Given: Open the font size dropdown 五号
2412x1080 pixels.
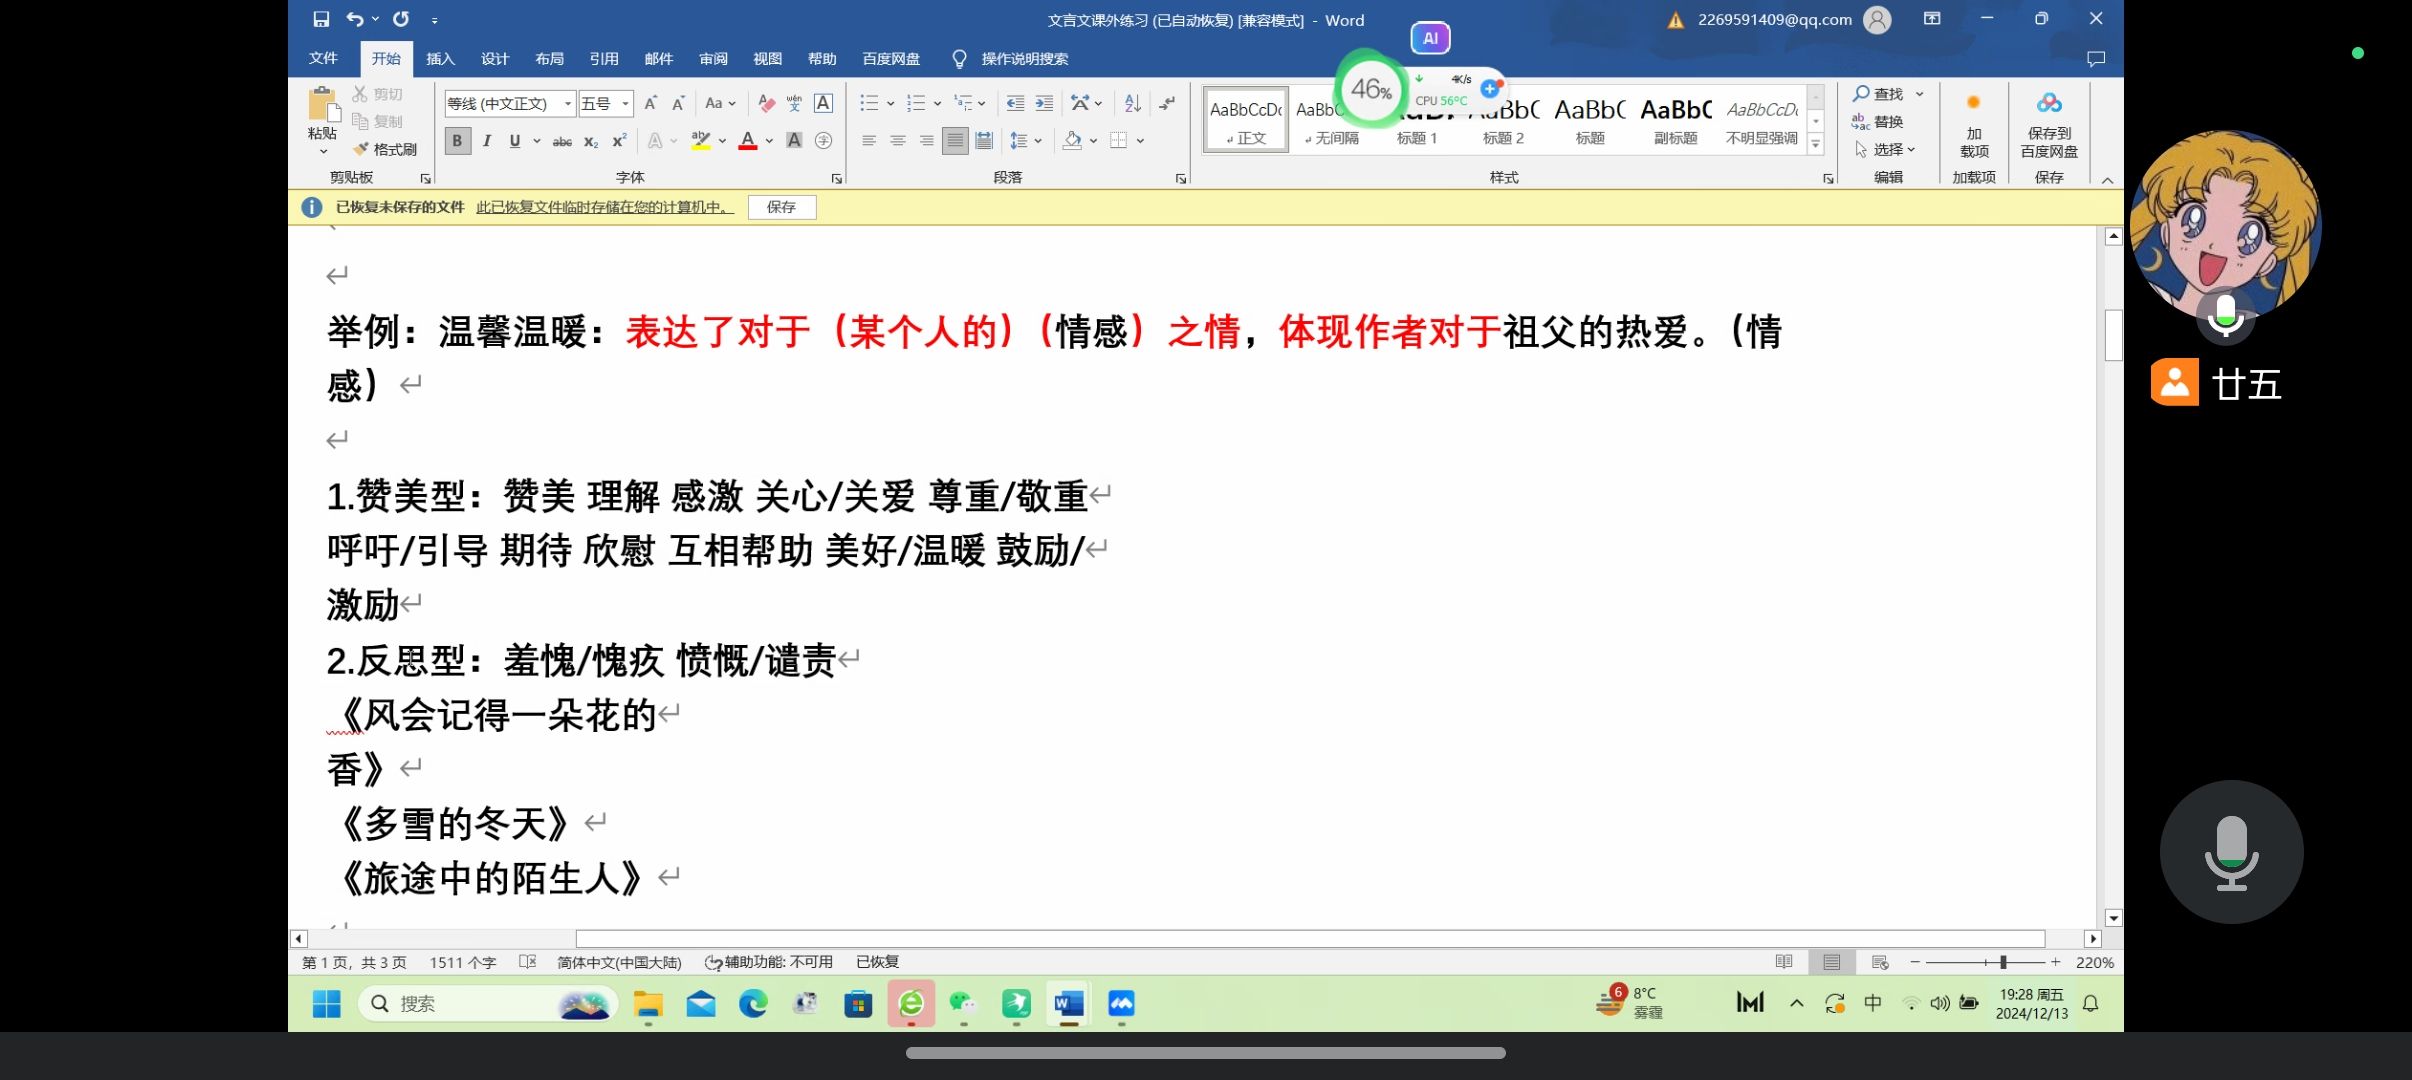Looking at the screenshot, I should coord(626,104).
